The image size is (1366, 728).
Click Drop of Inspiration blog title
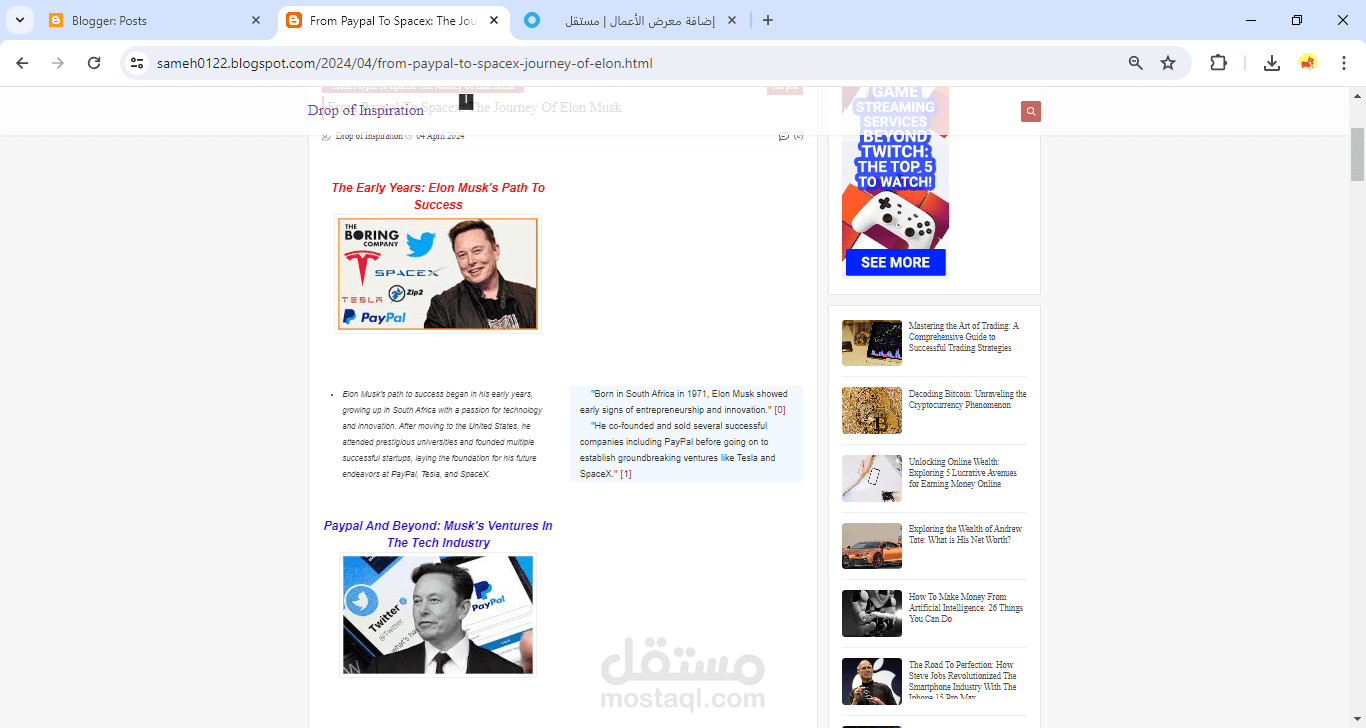366,110
